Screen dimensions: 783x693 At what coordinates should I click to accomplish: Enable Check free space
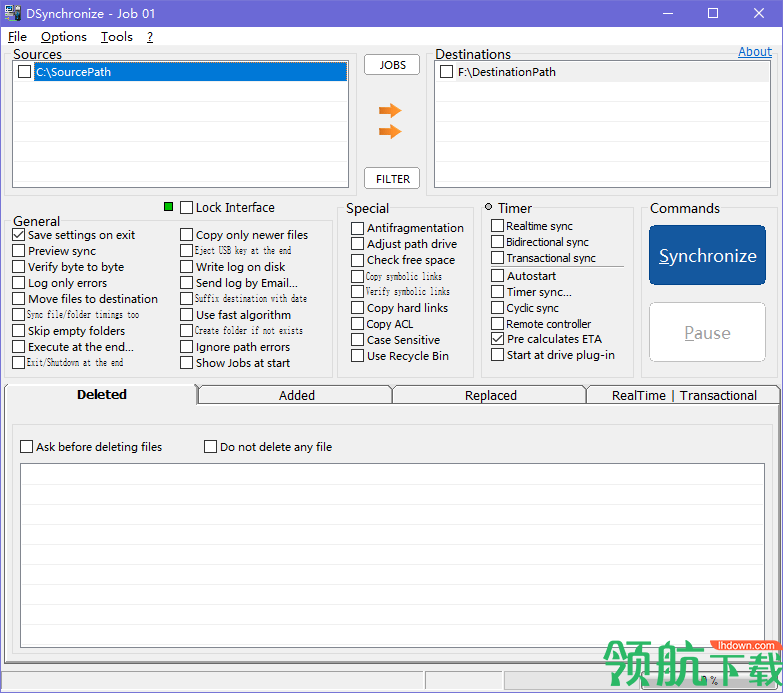(x=357, y=260)
